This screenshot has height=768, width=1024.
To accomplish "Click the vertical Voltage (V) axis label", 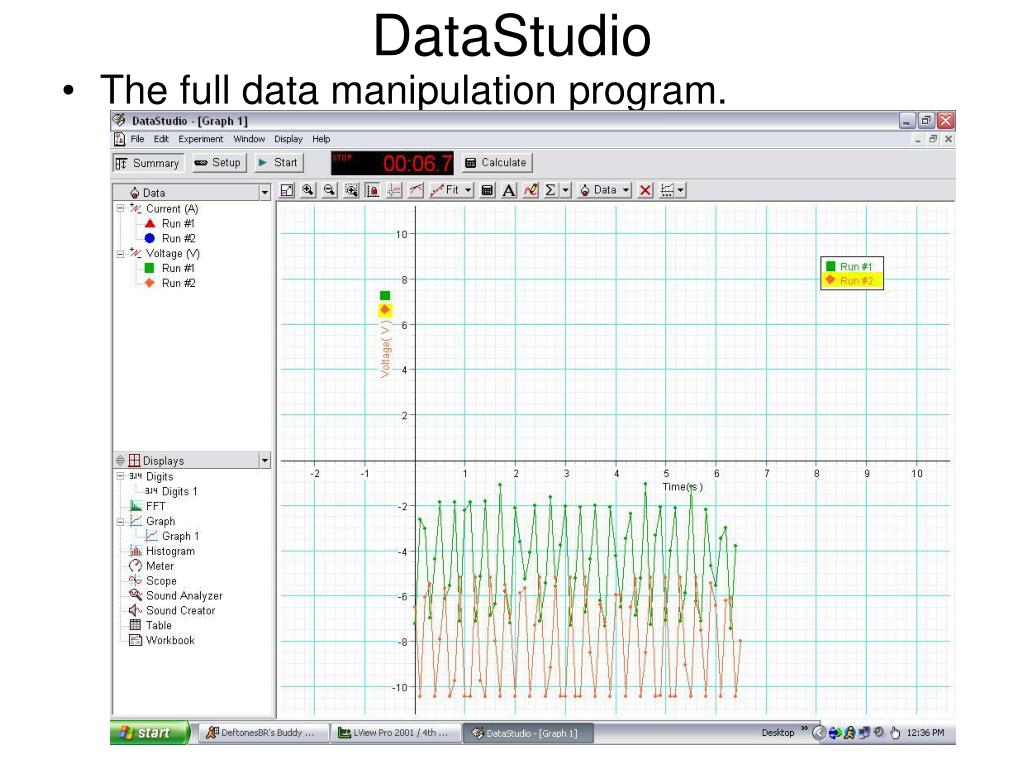I will tap(385, 349).
